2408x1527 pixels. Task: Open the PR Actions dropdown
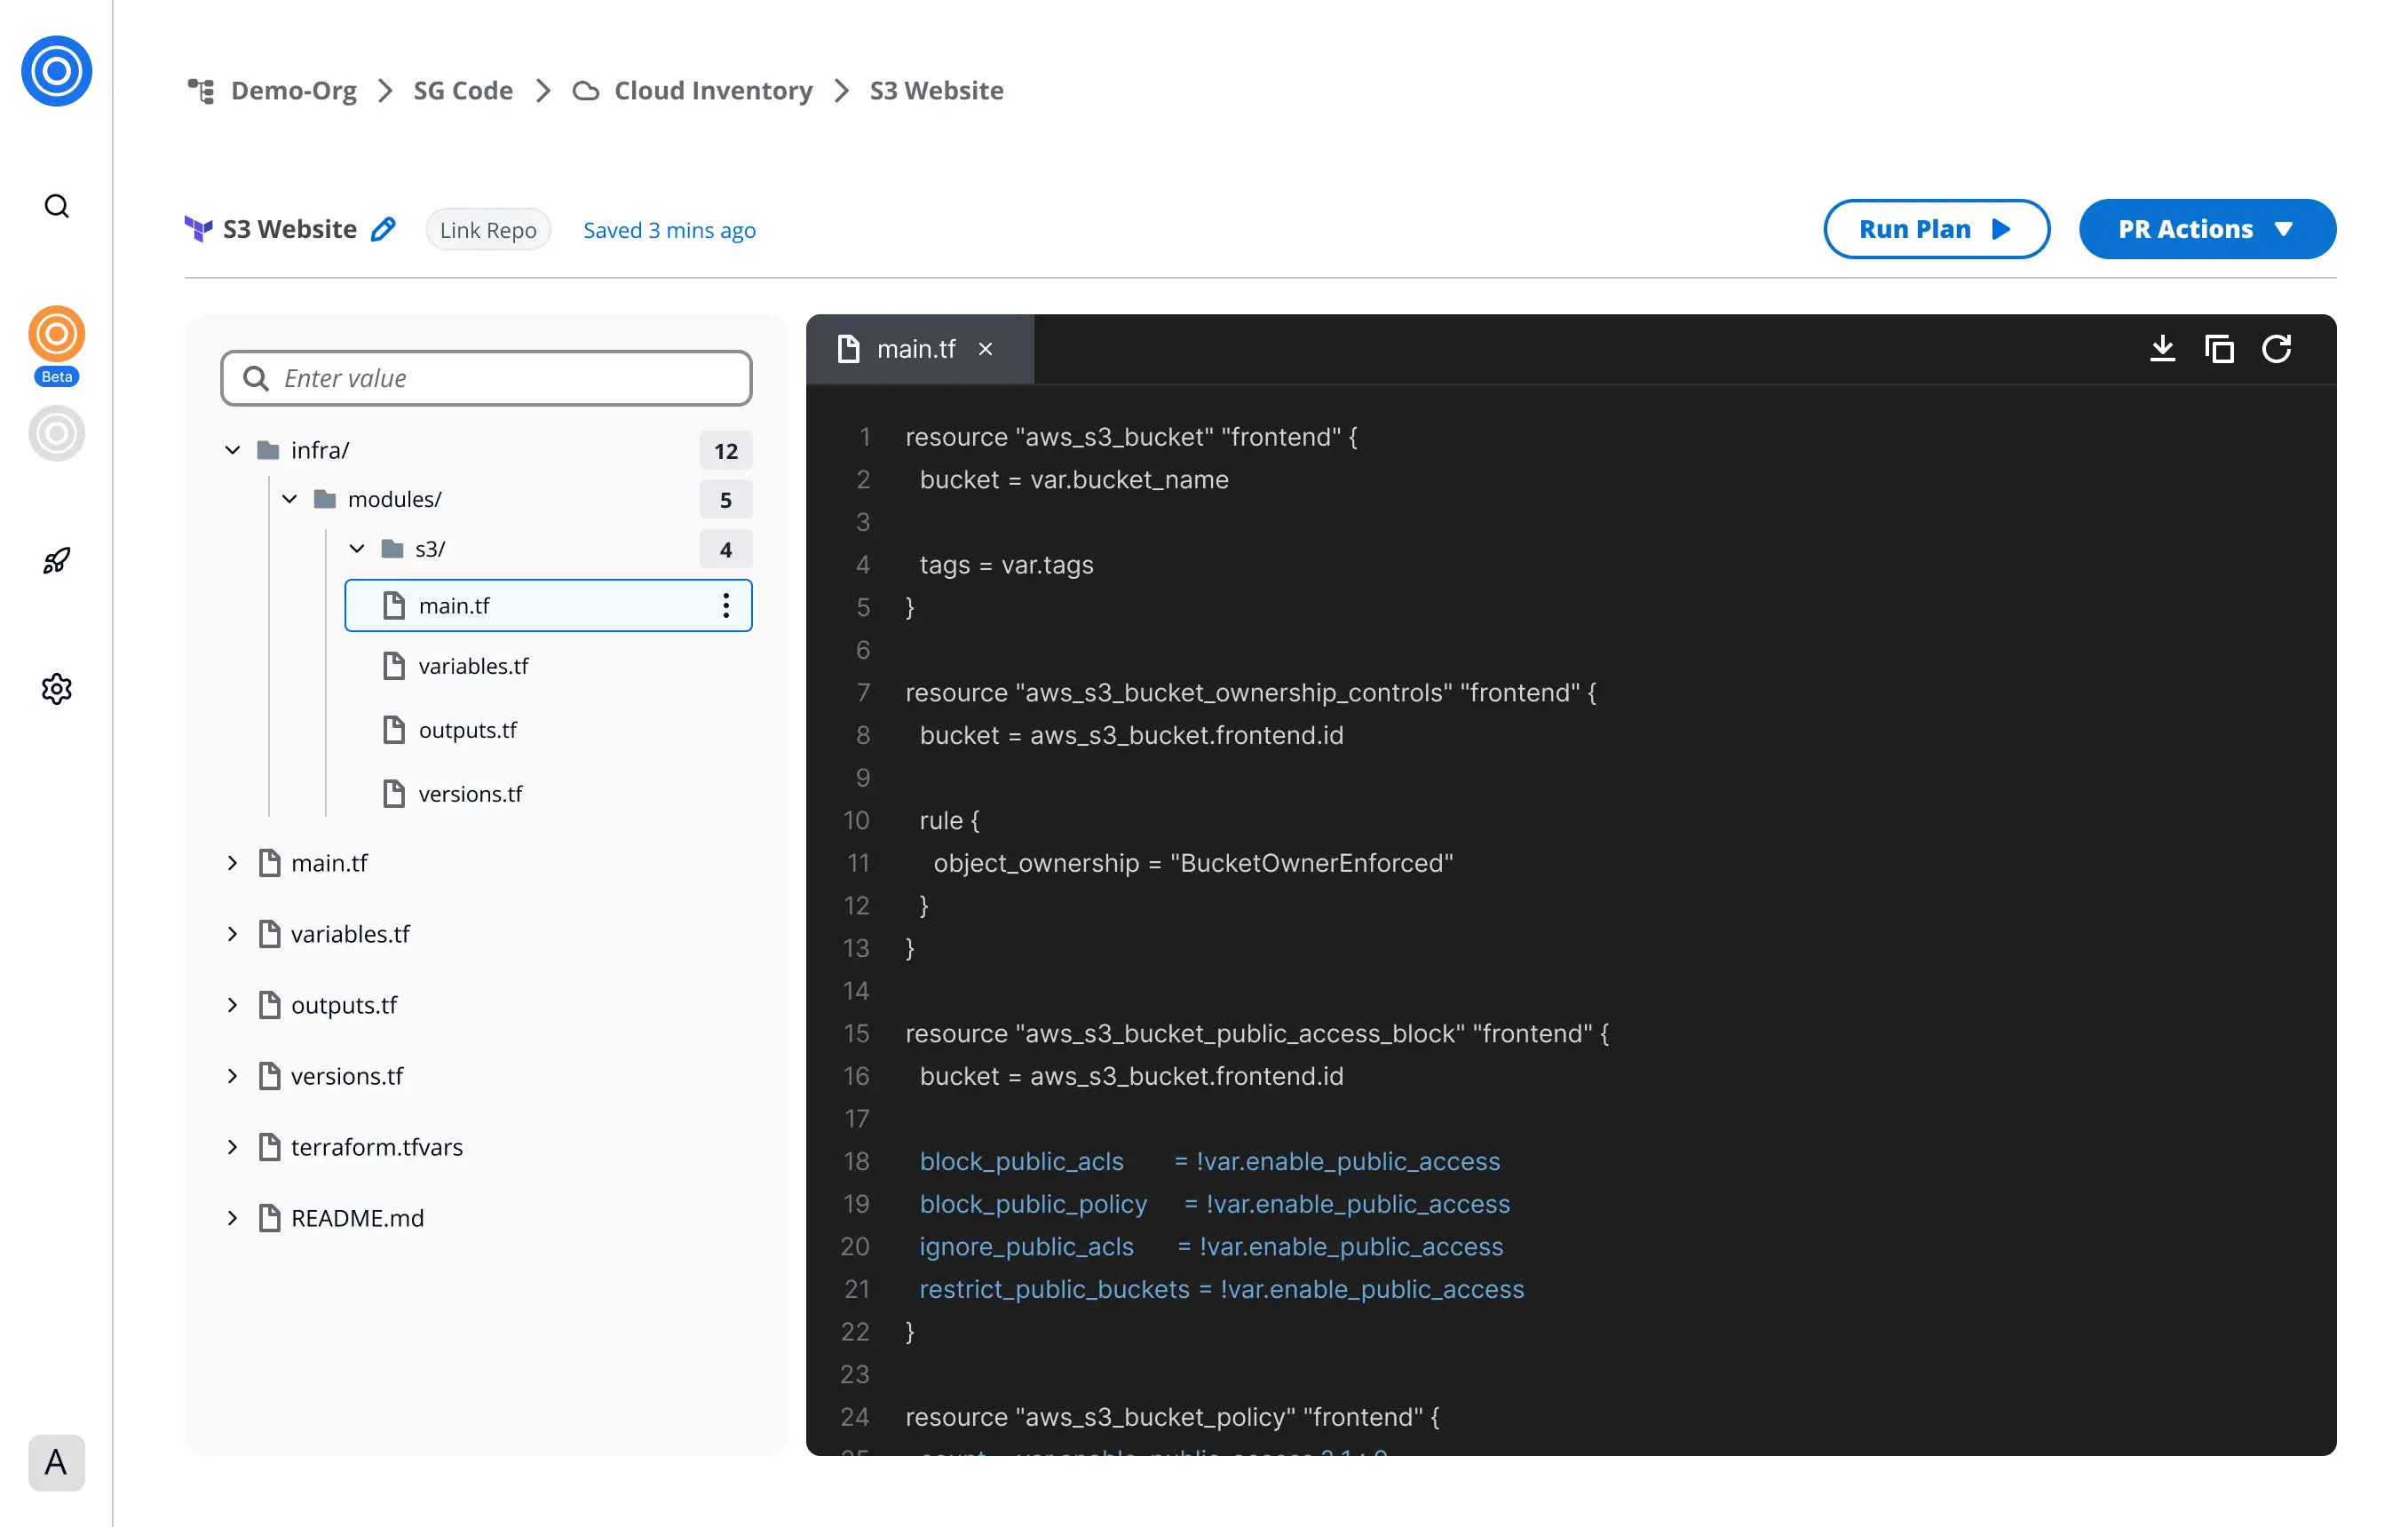coord(2206,229)
